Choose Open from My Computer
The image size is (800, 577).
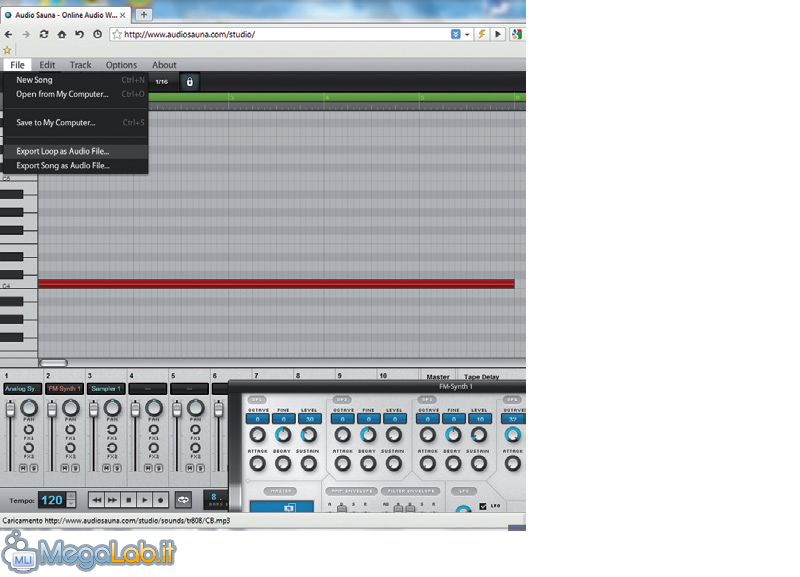[76, 94]
